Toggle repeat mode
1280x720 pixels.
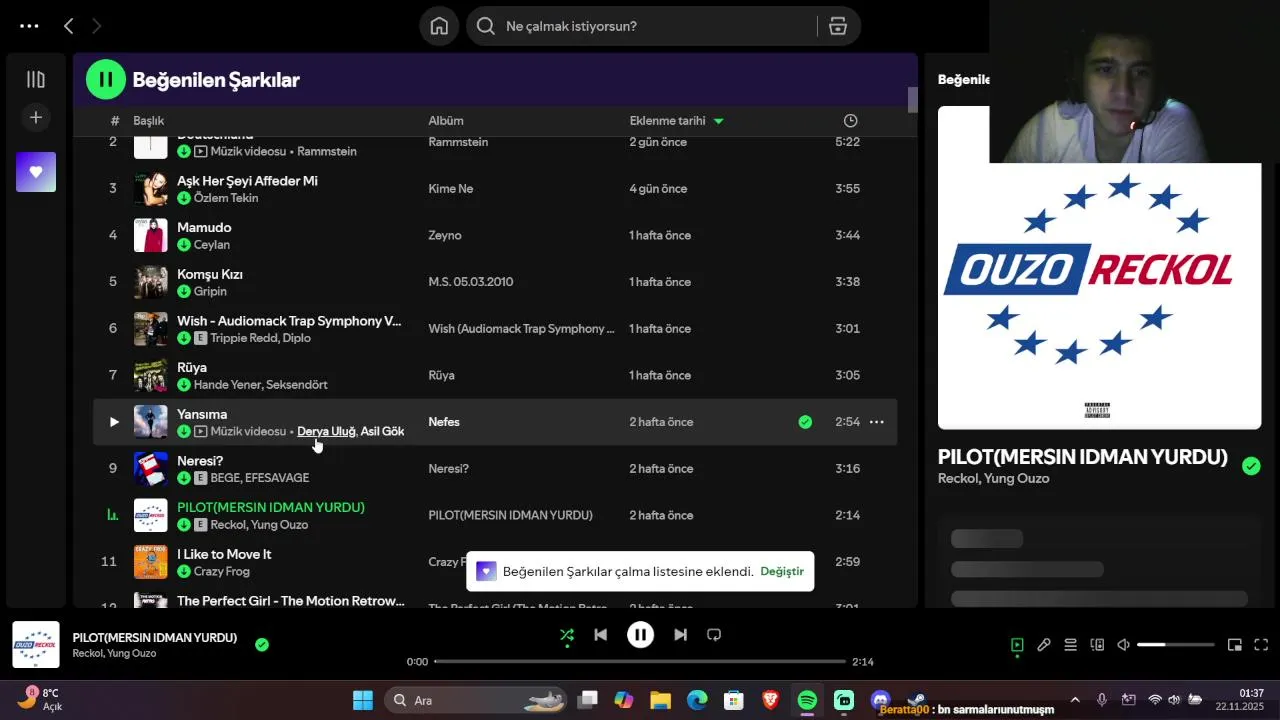714,634
